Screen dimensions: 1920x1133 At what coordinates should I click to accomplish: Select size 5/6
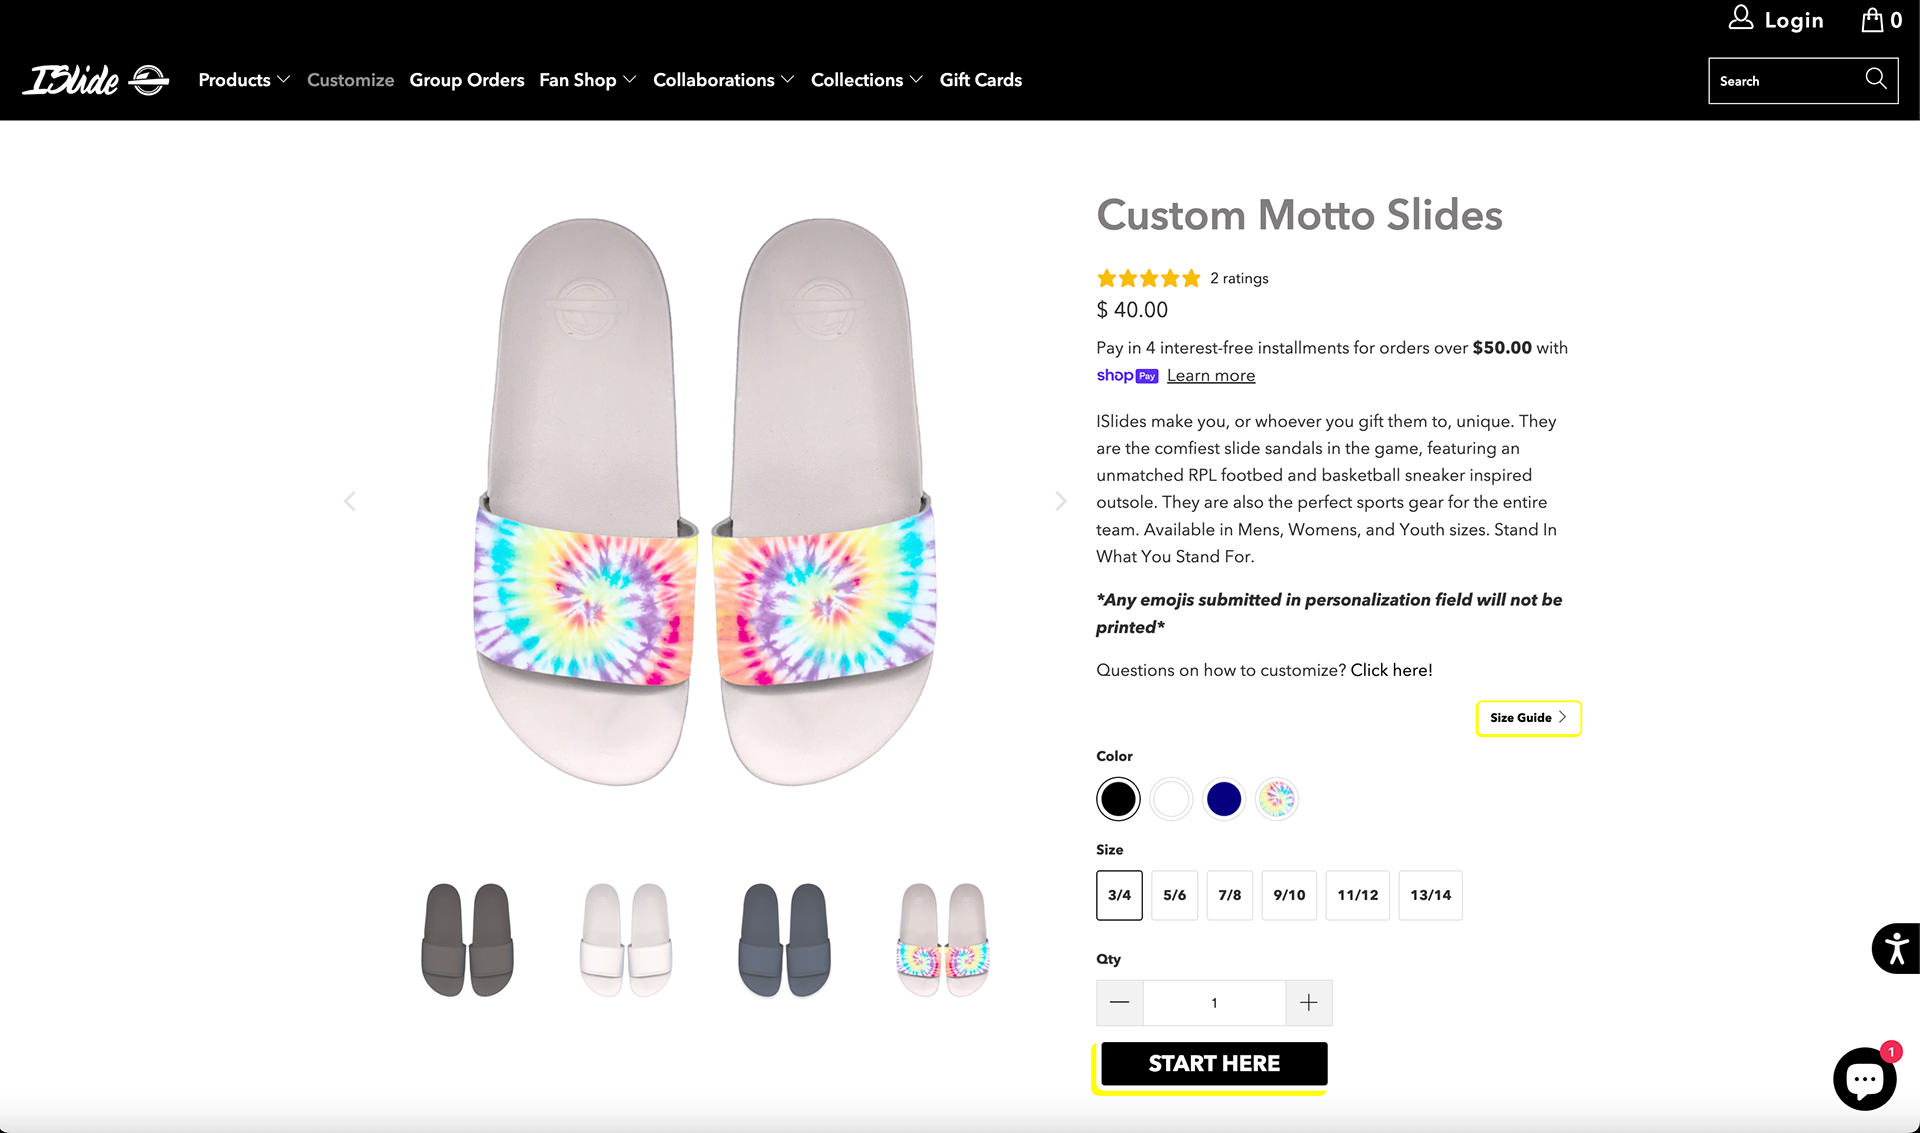click(1174, 895)
